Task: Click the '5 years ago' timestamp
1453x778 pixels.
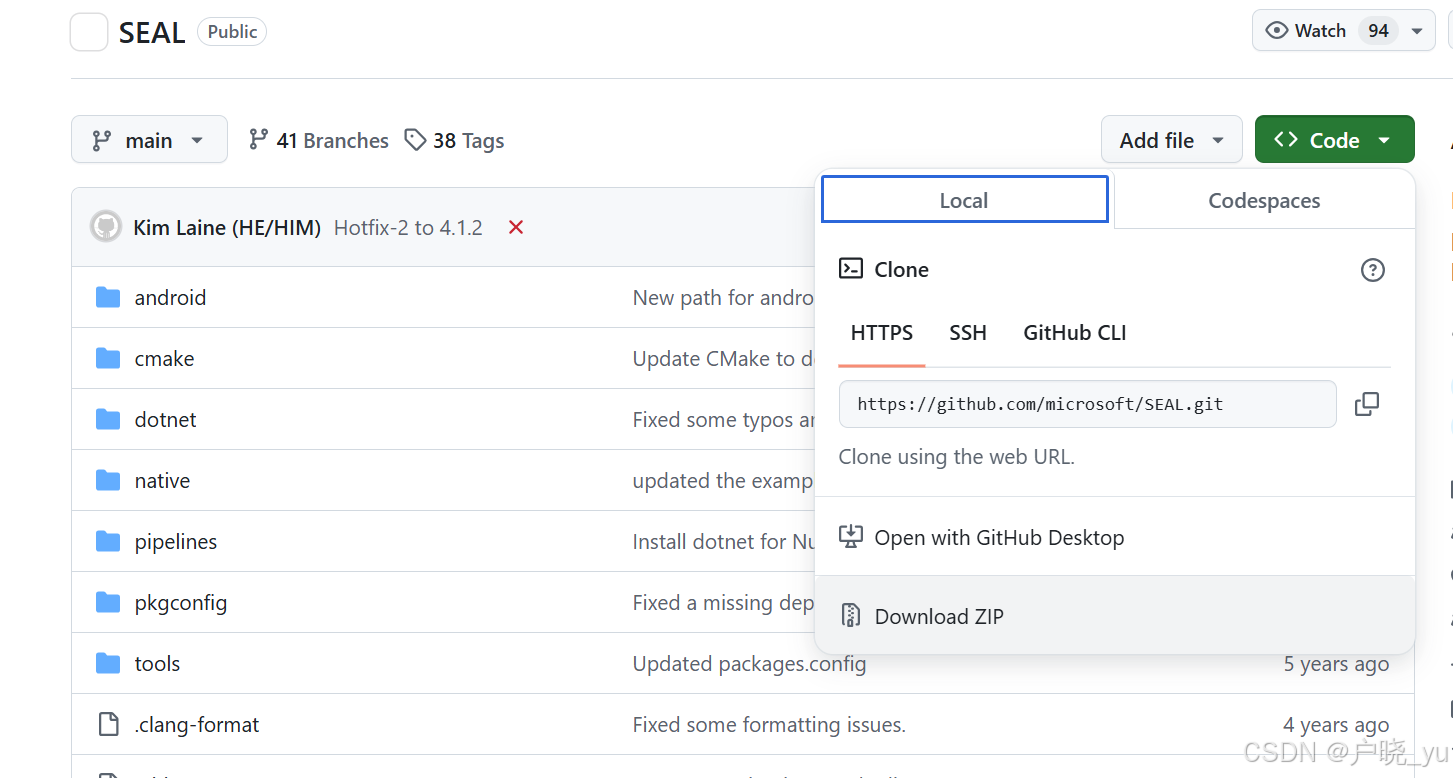Action: point(1336,664)
